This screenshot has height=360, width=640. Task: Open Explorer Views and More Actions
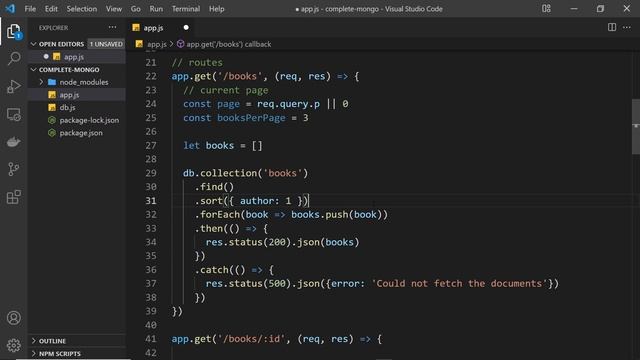pyautogui.click(x=112, y=27)
